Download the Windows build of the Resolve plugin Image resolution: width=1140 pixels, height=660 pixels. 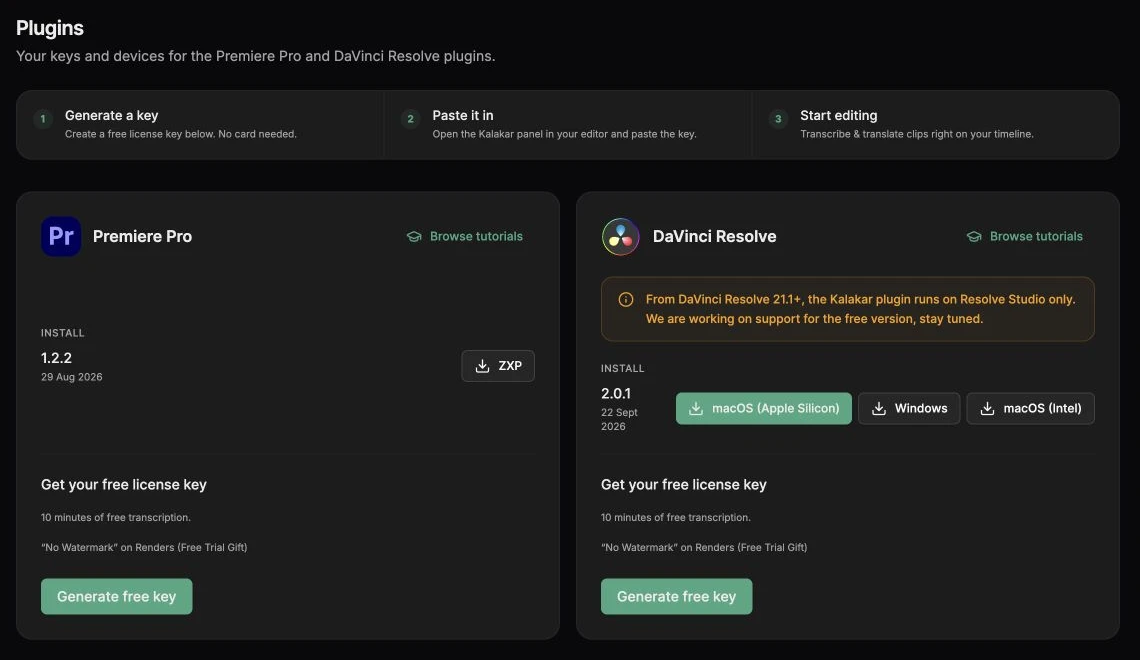coord(909,409)
